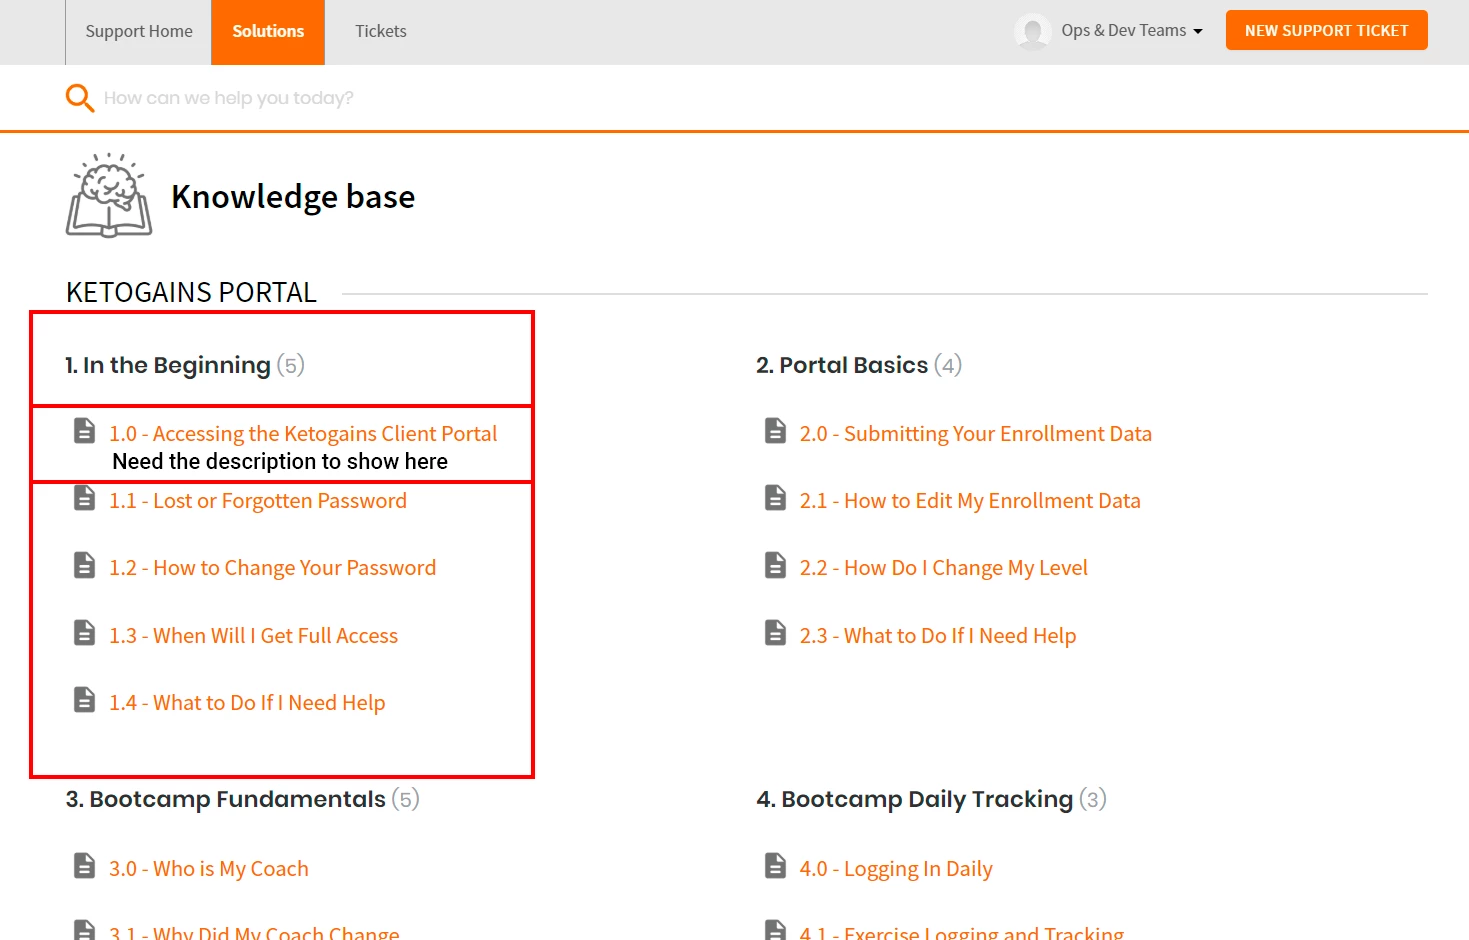The height and width of the screenshot is (940, 1469).
Task: Click document icon beside 1.1 Lost or Forgotten Password
Action: click(85, 498)
